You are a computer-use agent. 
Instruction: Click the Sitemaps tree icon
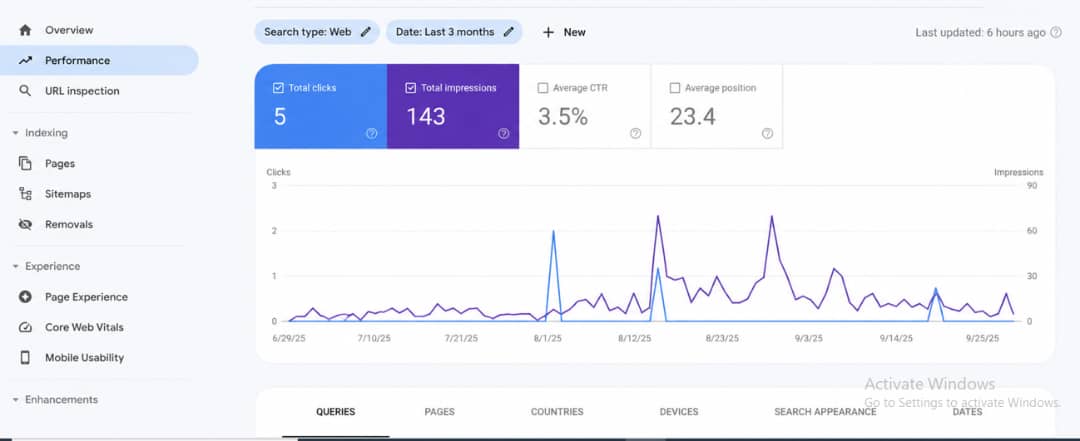coord(25,194)
